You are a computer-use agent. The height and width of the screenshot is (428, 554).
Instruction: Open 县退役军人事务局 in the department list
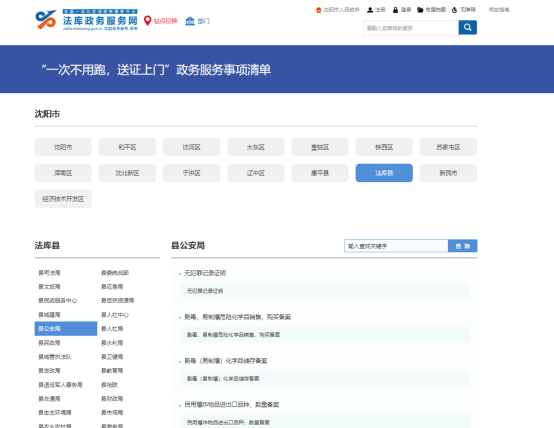coord(60,385)
